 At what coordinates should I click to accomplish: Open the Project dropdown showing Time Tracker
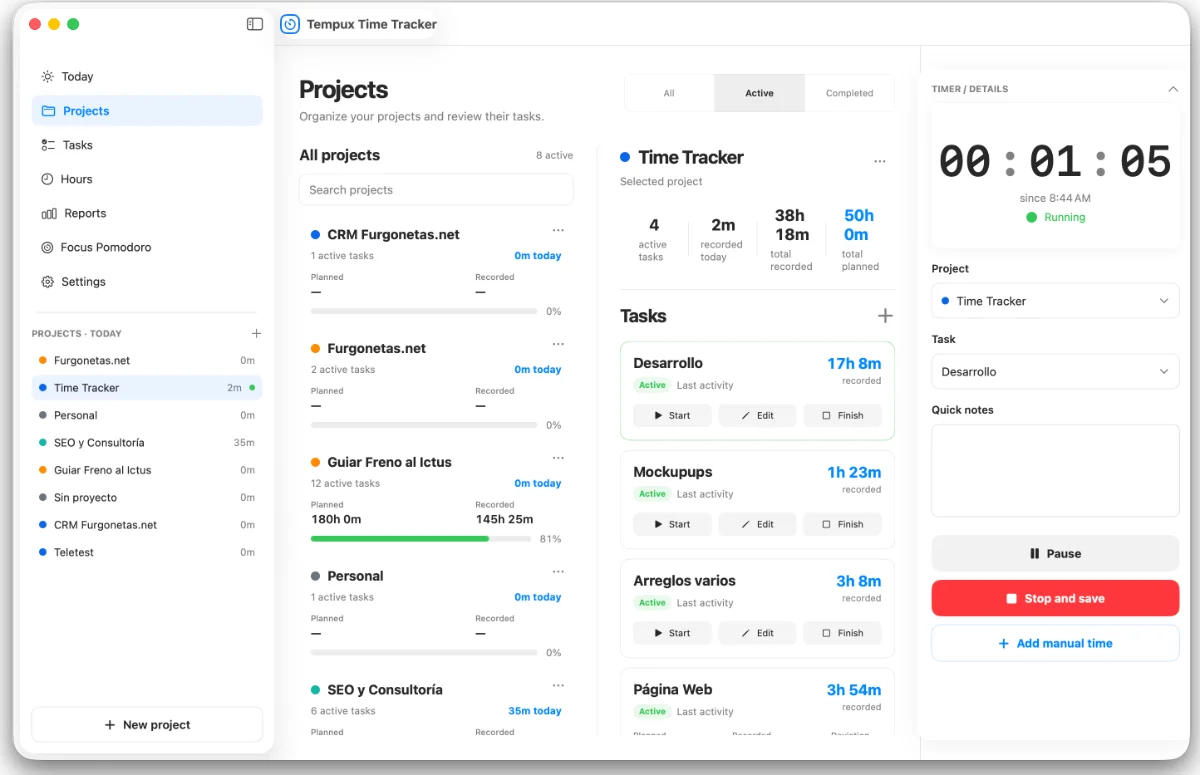[1055, 301]
